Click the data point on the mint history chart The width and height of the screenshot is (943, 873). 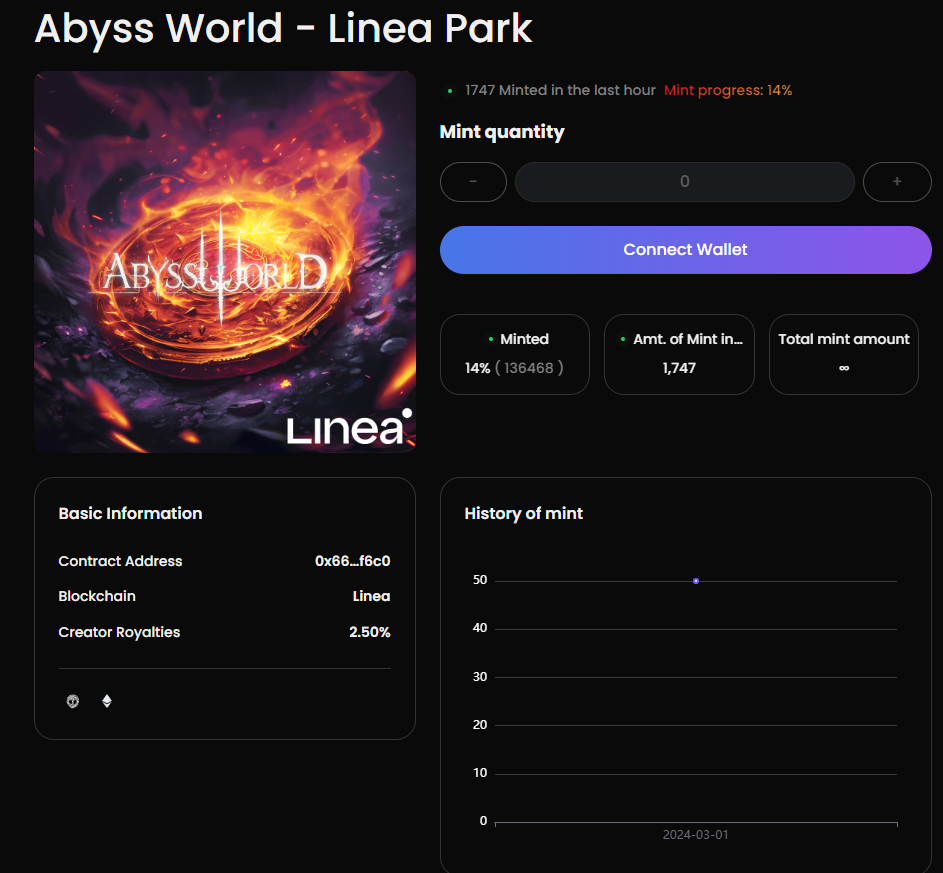point(696,581)
